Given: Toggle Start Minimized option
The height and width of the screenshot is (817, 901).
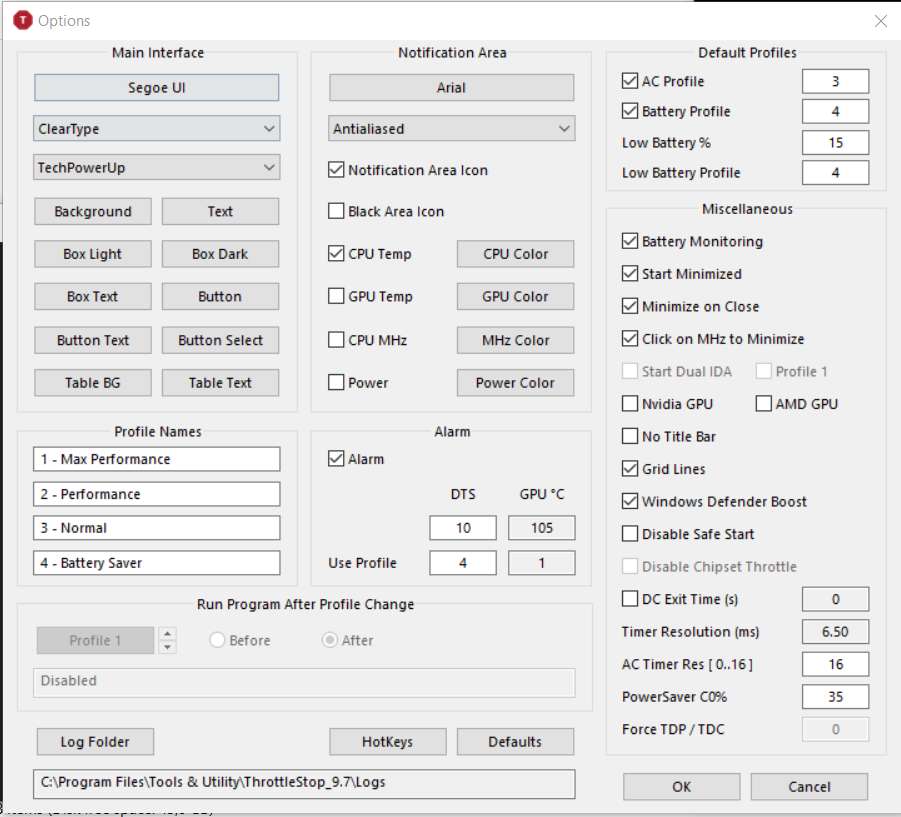Looking at the screenshot, I should click(630, 273).
